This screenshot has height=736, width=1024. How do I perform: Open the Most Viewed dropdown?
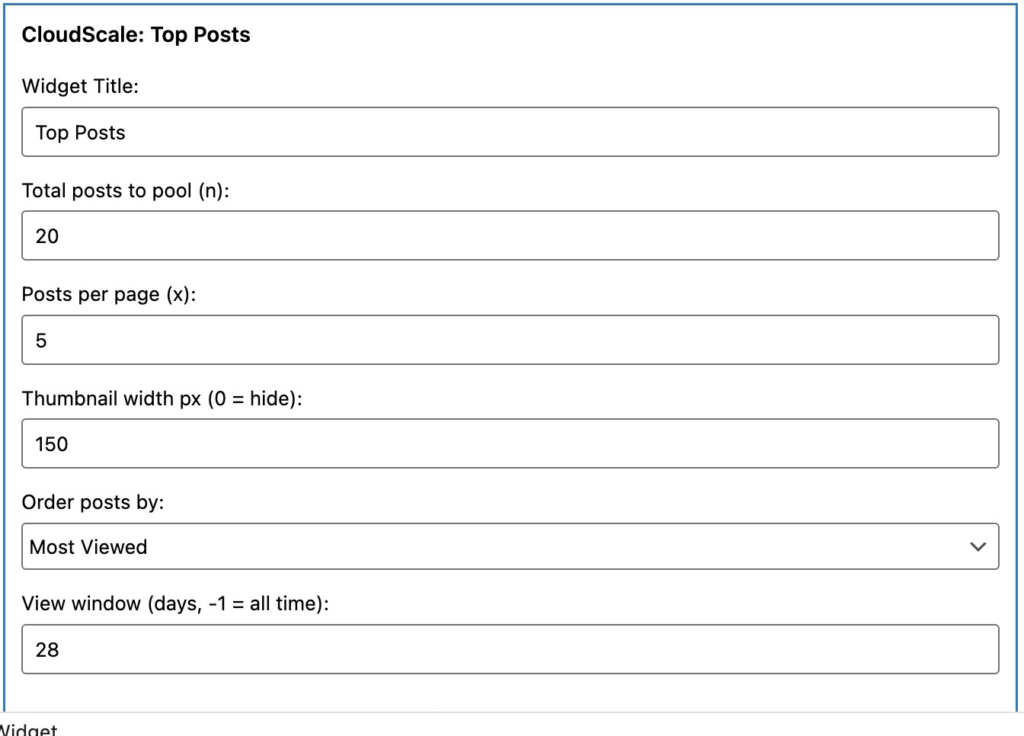(510, 547)
